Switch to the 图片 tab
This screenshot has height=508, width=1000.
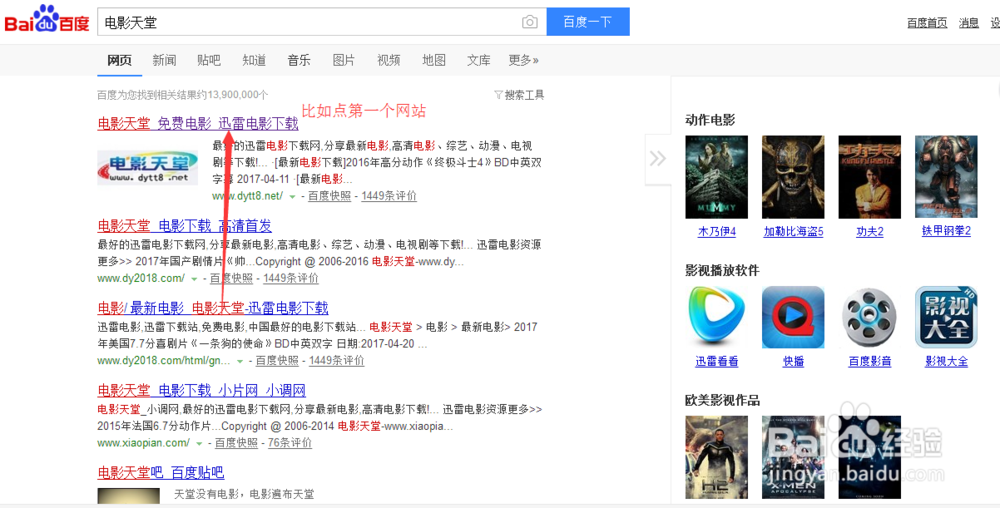pos(344,61)
